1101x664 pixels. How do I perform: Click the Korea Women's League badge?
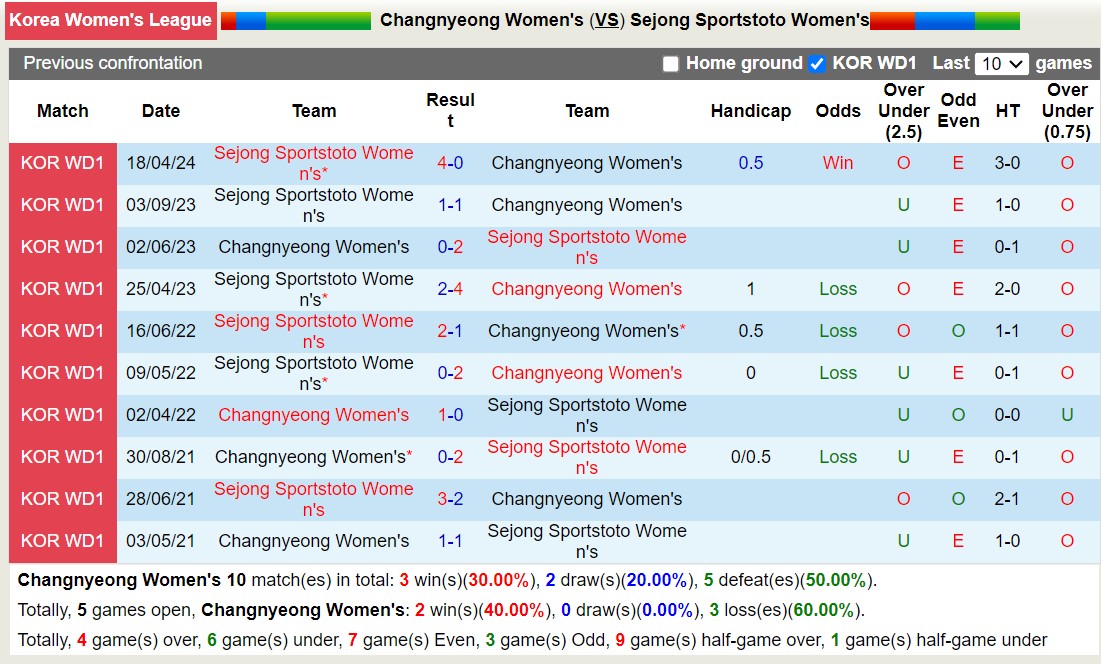point(110,21)
